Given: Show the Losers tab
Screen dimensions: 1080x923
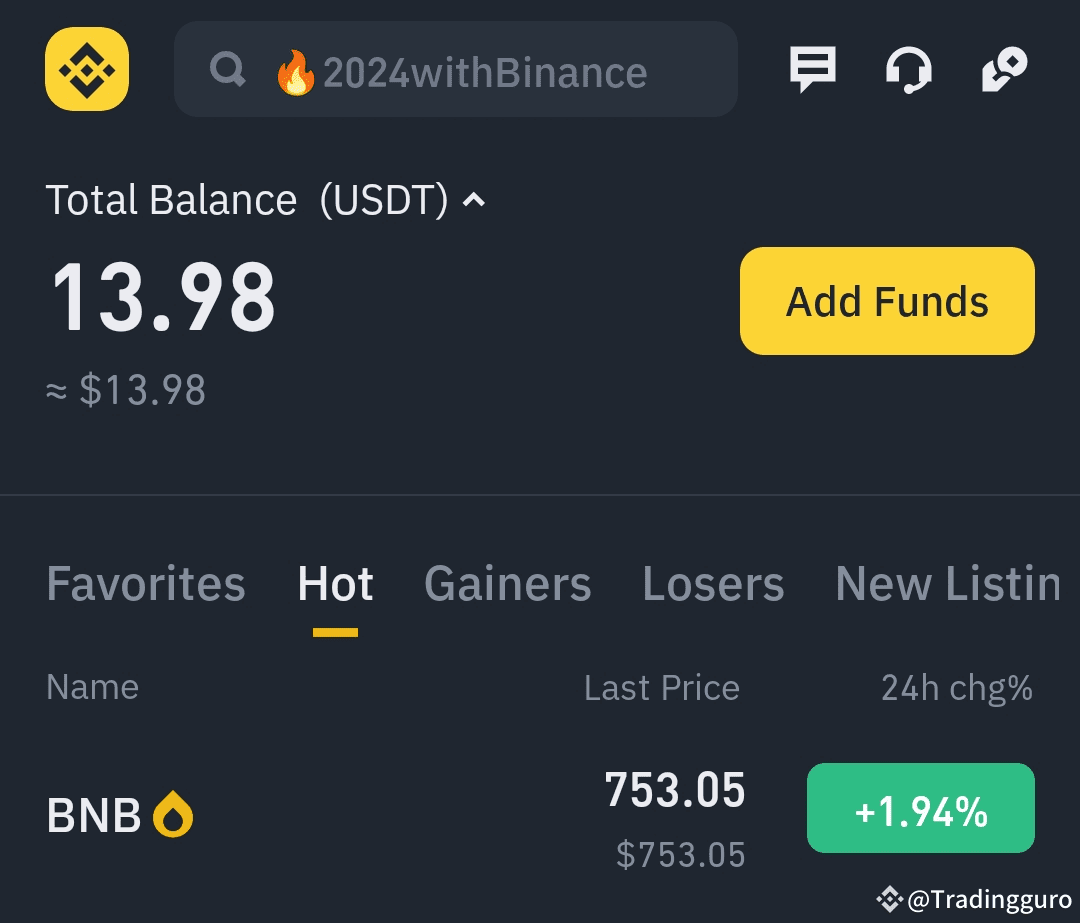Looking at the screenshot, I should (713, 584).
